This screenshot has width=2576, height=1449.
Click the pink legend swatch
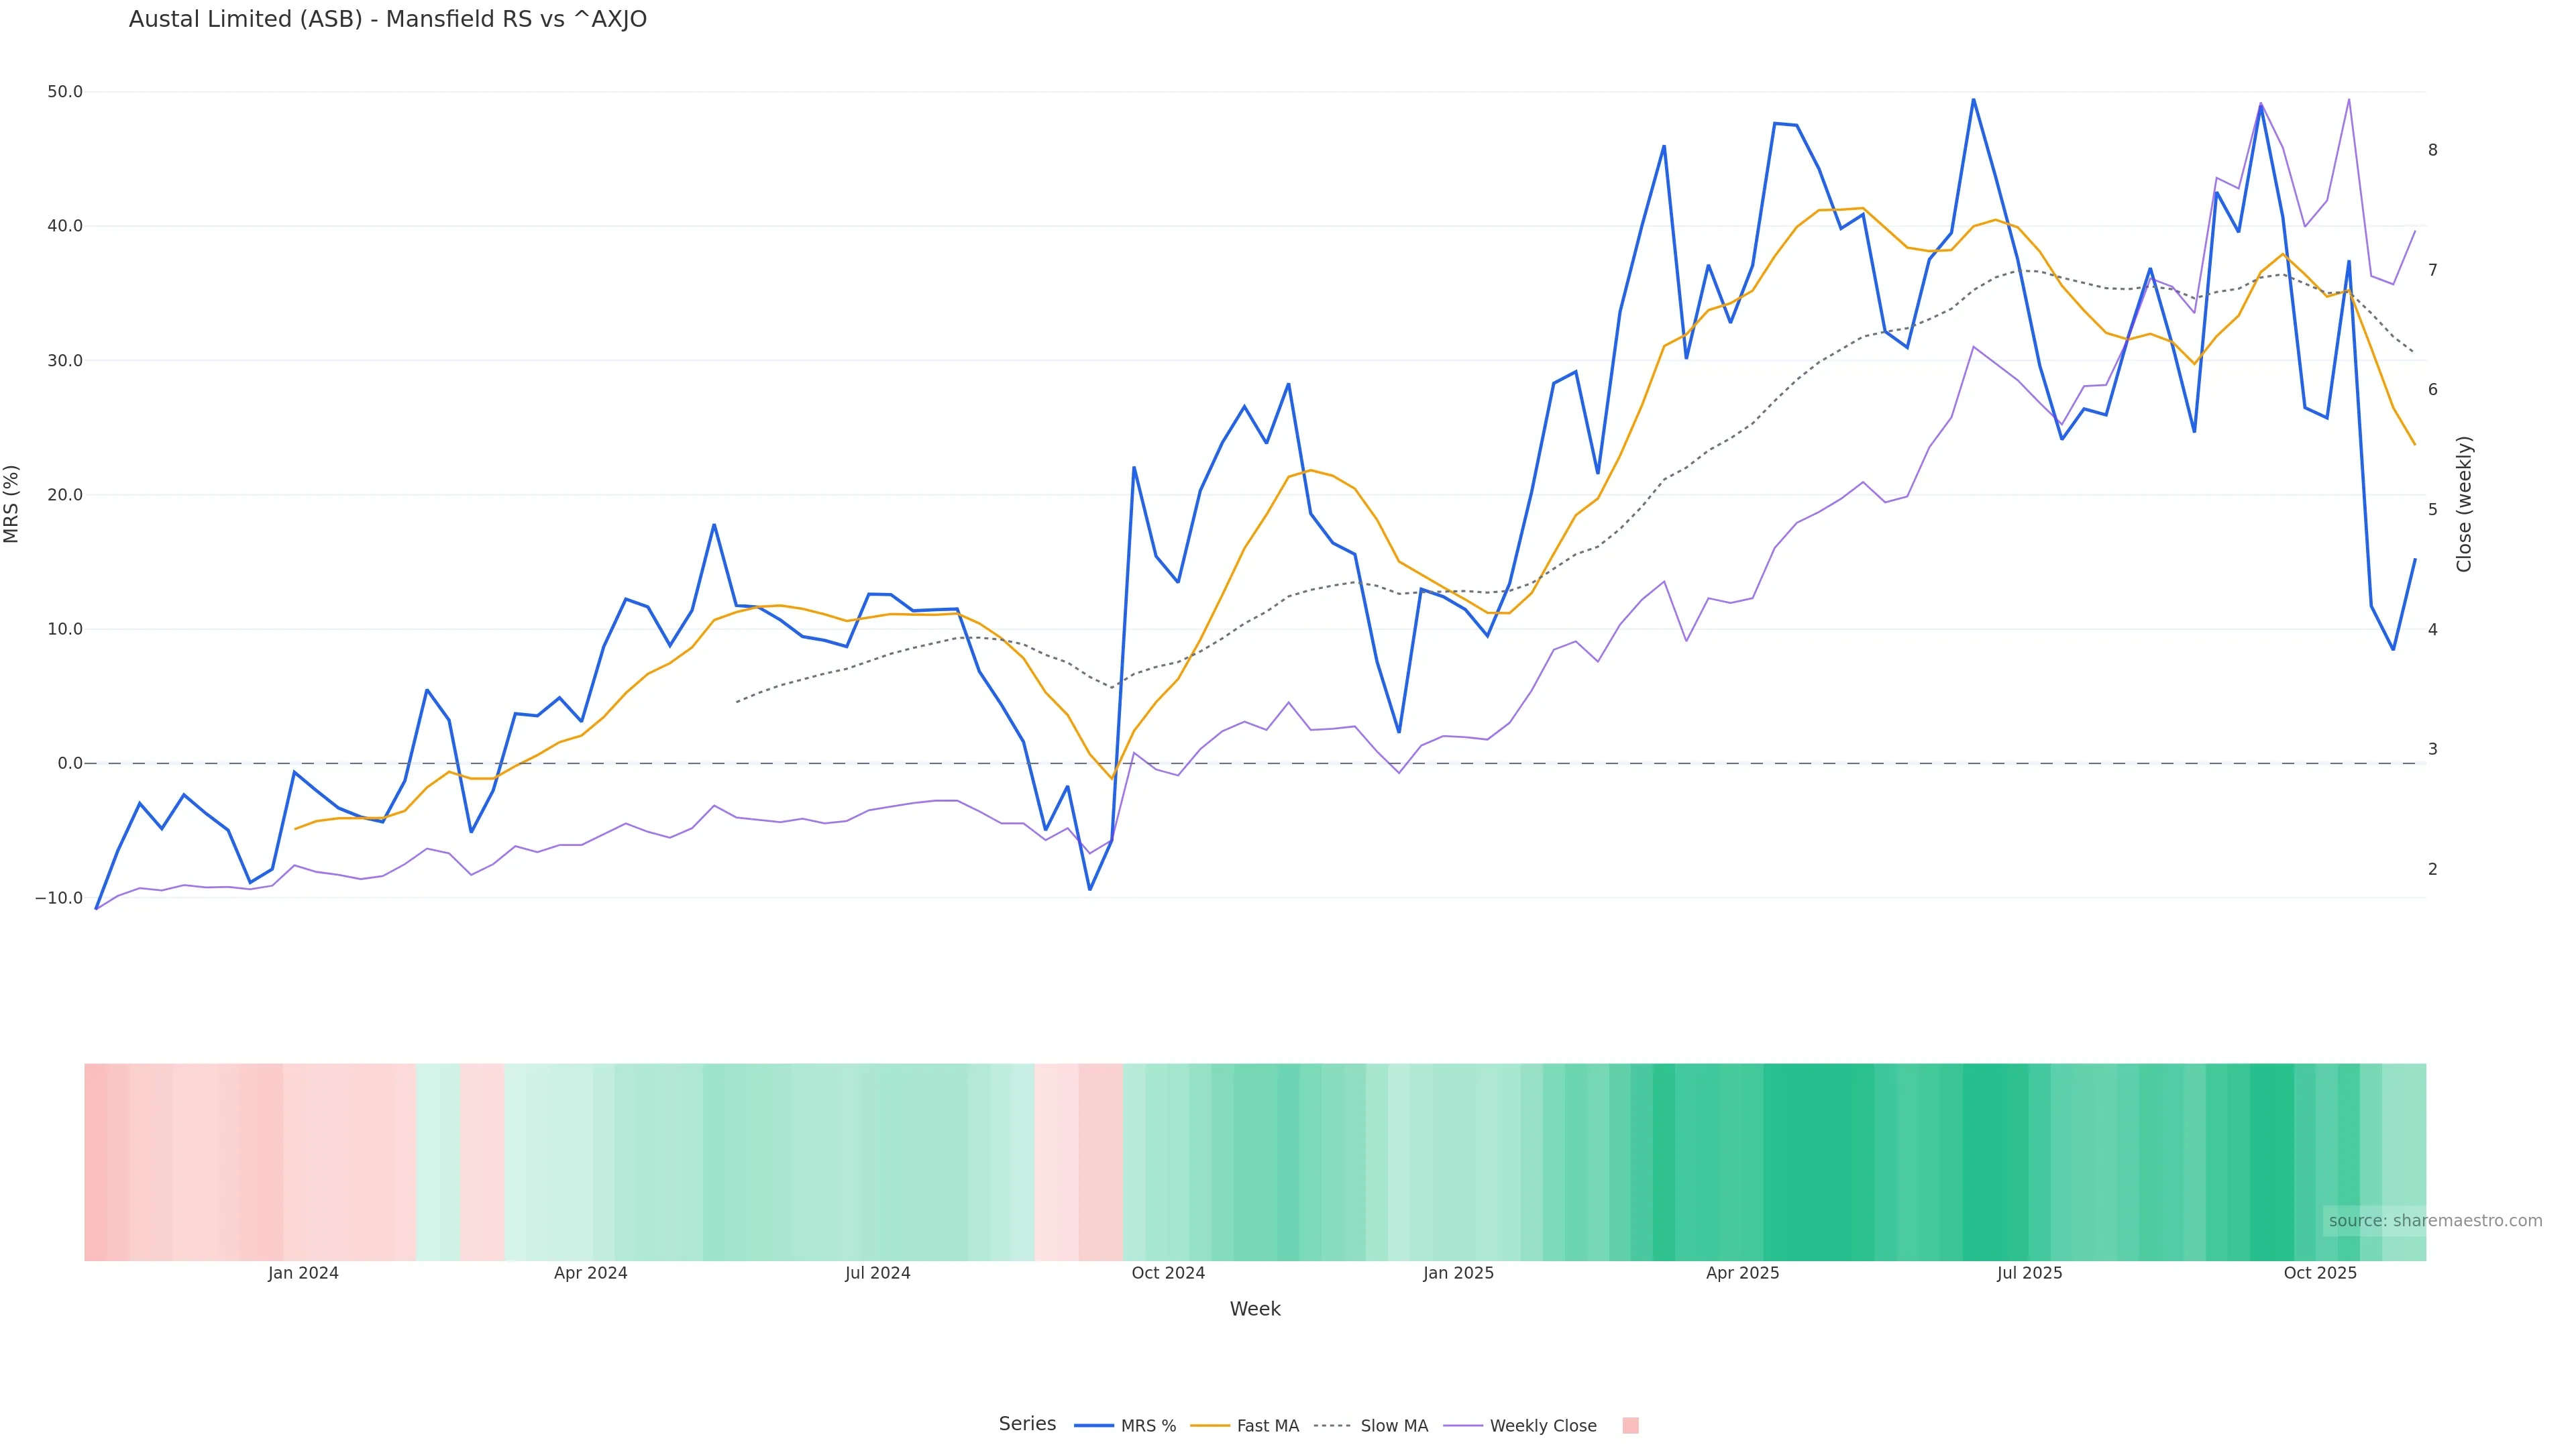pos(1630,1426)
